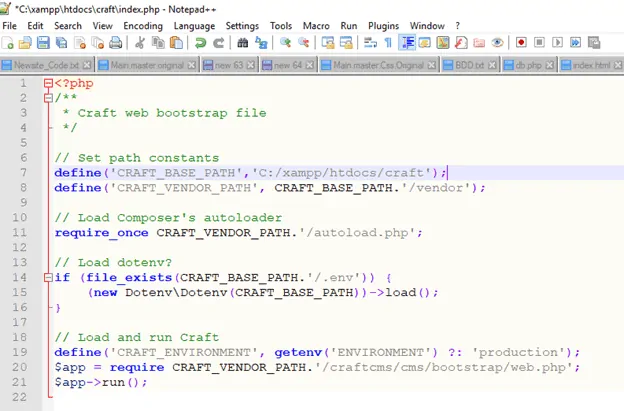The width and height of the screenshot is (624, 411).
Task: Open the View menu
Action: coord(103,26)
